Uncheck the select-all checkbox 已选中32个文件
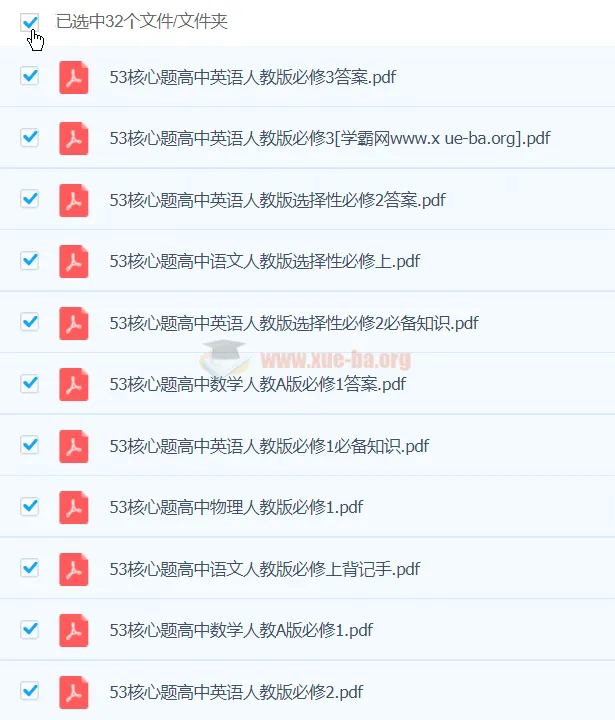This screenshot has width=615, height=720. [29, 22]
